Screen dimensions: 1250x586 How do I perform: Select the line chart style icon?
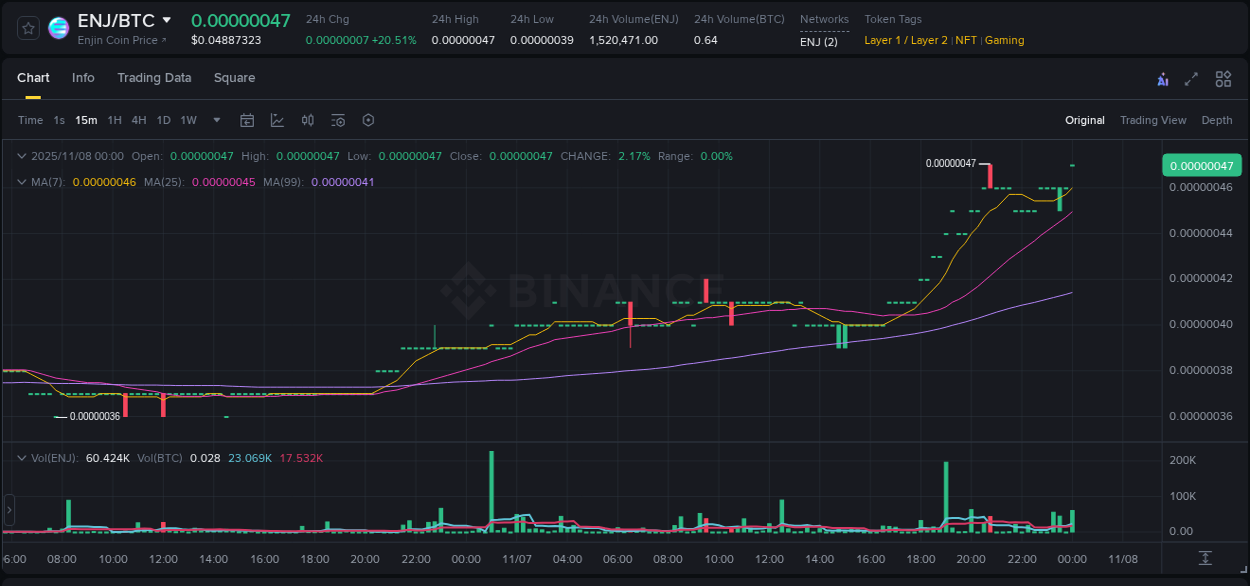pyautogui.click(x=277, y=120)
